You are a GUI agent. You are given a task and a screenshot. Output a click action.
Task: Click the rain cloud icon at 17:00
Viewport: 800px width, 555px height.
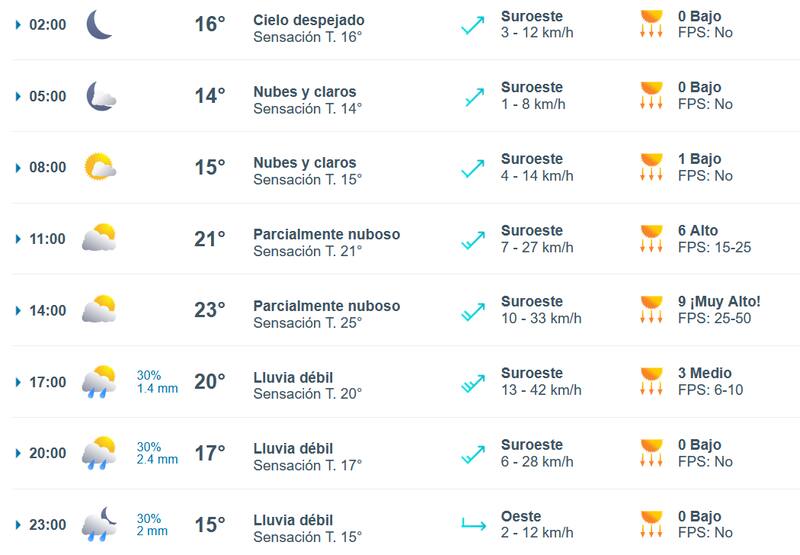(x=99, y=382)
